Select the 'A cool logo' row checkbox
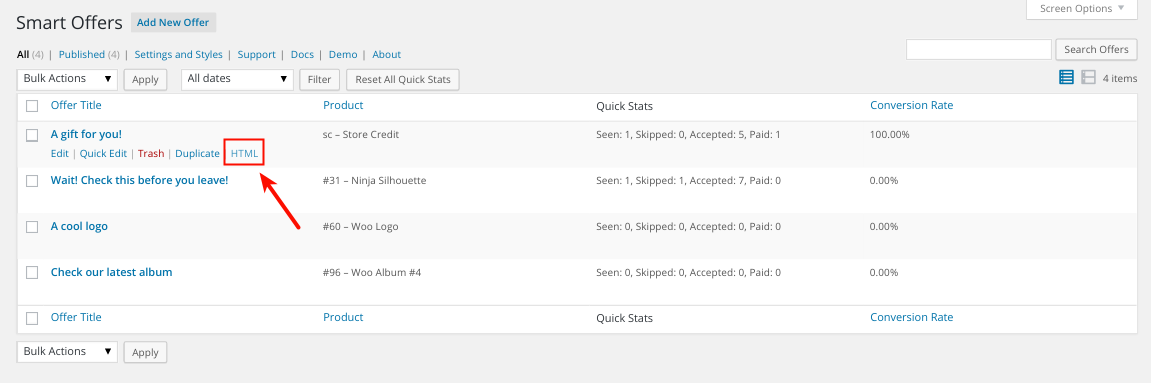Image resolution: width=1151 pixels, height=383 pixels. click(x=32, y=227)
